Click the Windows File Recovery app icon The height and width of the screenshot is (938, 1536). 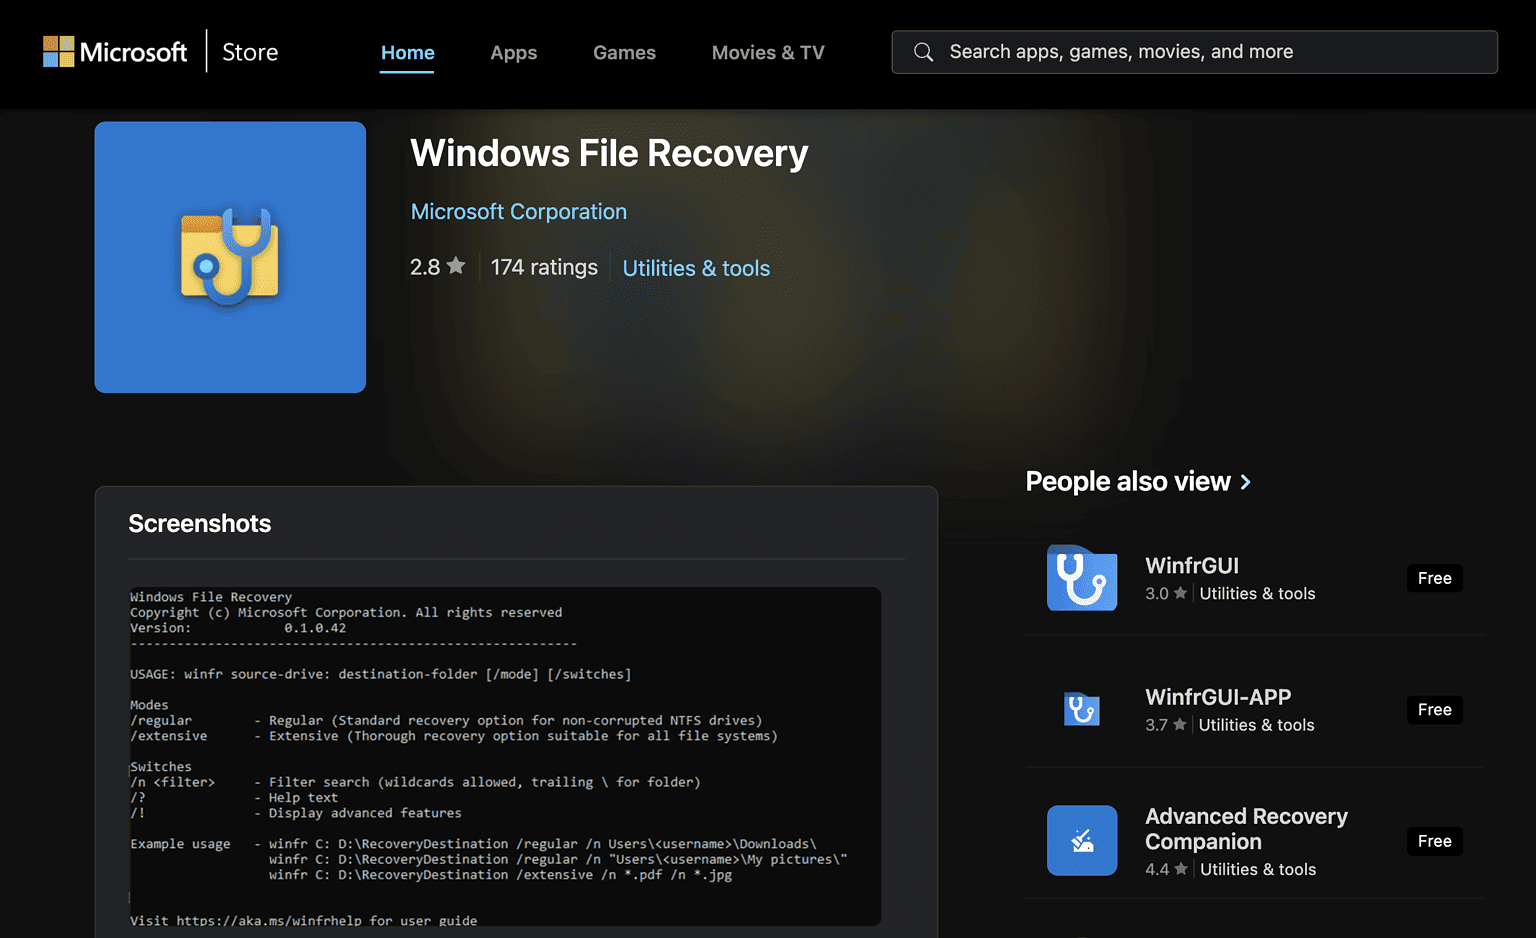point(229,257)
